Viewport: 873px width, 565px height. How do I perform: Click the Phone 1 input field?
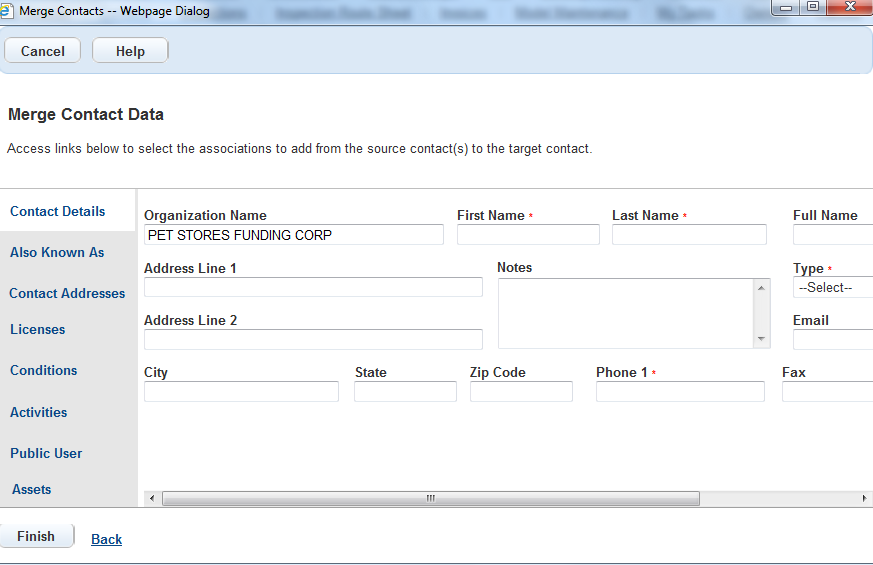click(680, 392)
